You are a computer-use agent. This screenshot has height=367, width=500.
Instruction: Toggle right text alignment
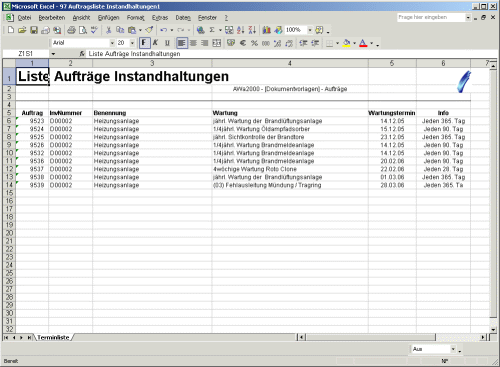pyautogui.click(x=205, y=43)
